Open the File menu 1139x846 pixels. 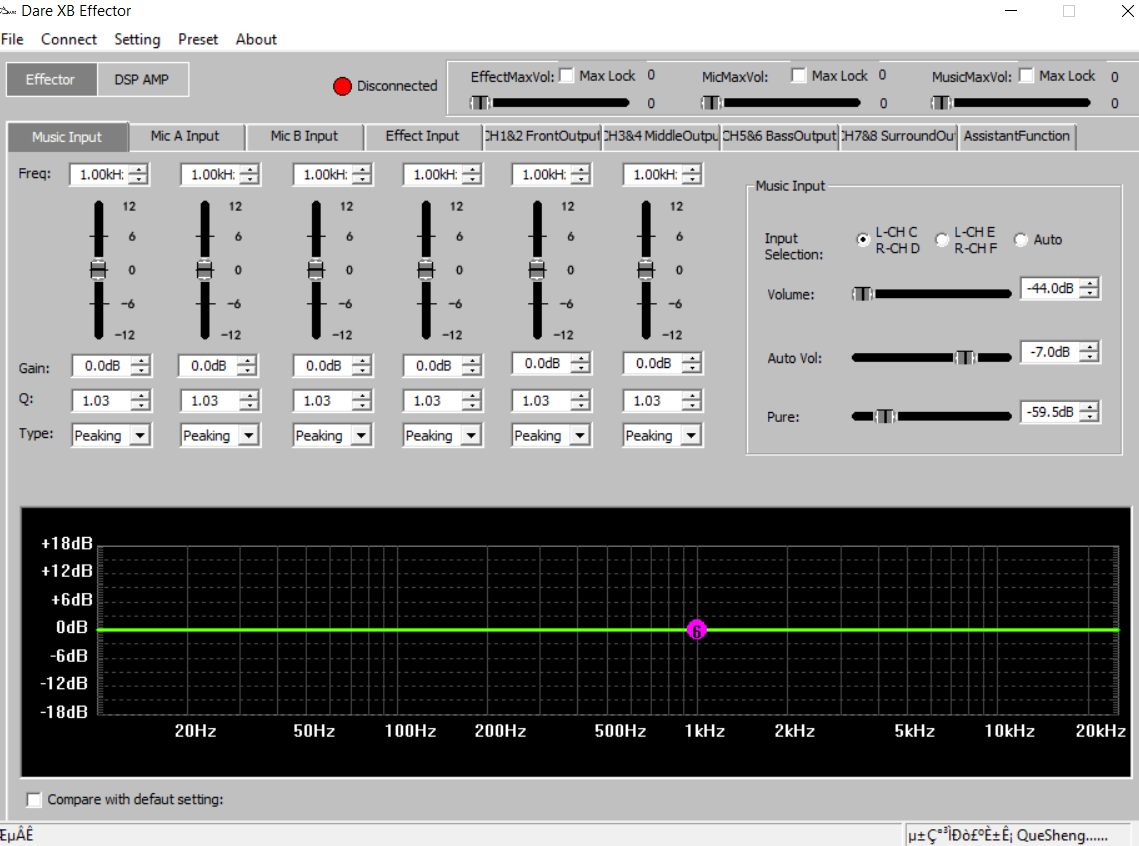(x=12, y=39)
